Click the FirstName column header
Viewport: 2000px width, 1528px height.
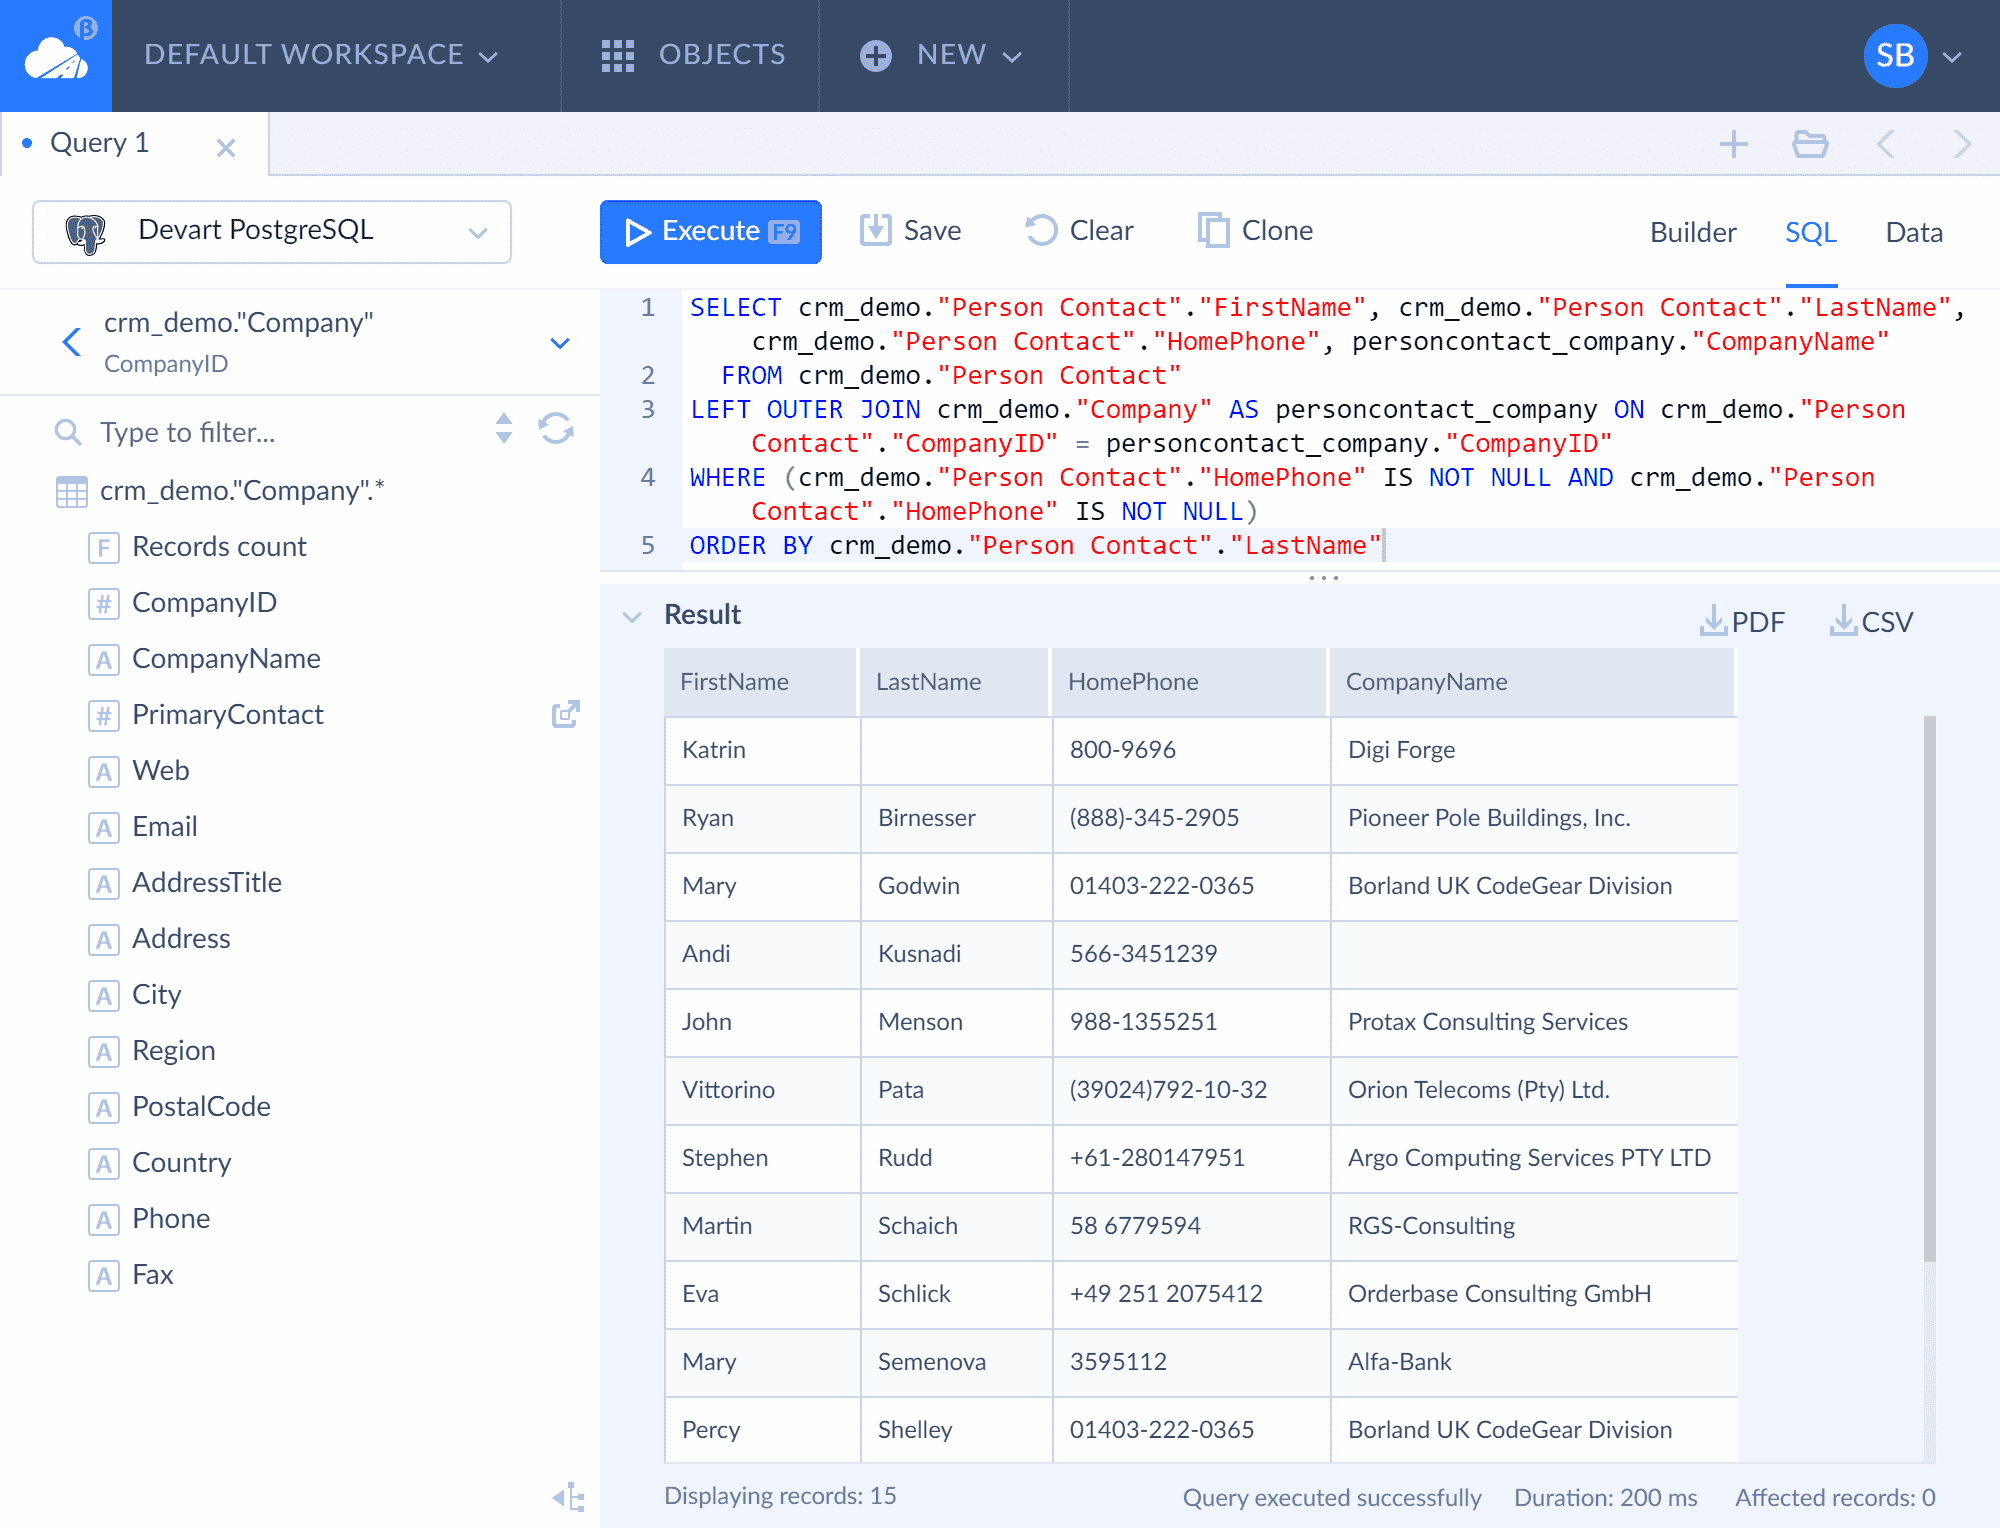click(761, 682)
